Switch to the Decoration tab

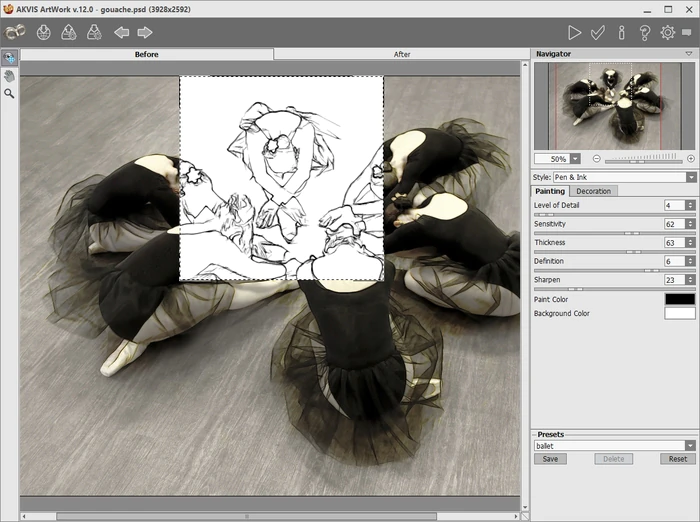pyautogui.click(x=593, y=191)
